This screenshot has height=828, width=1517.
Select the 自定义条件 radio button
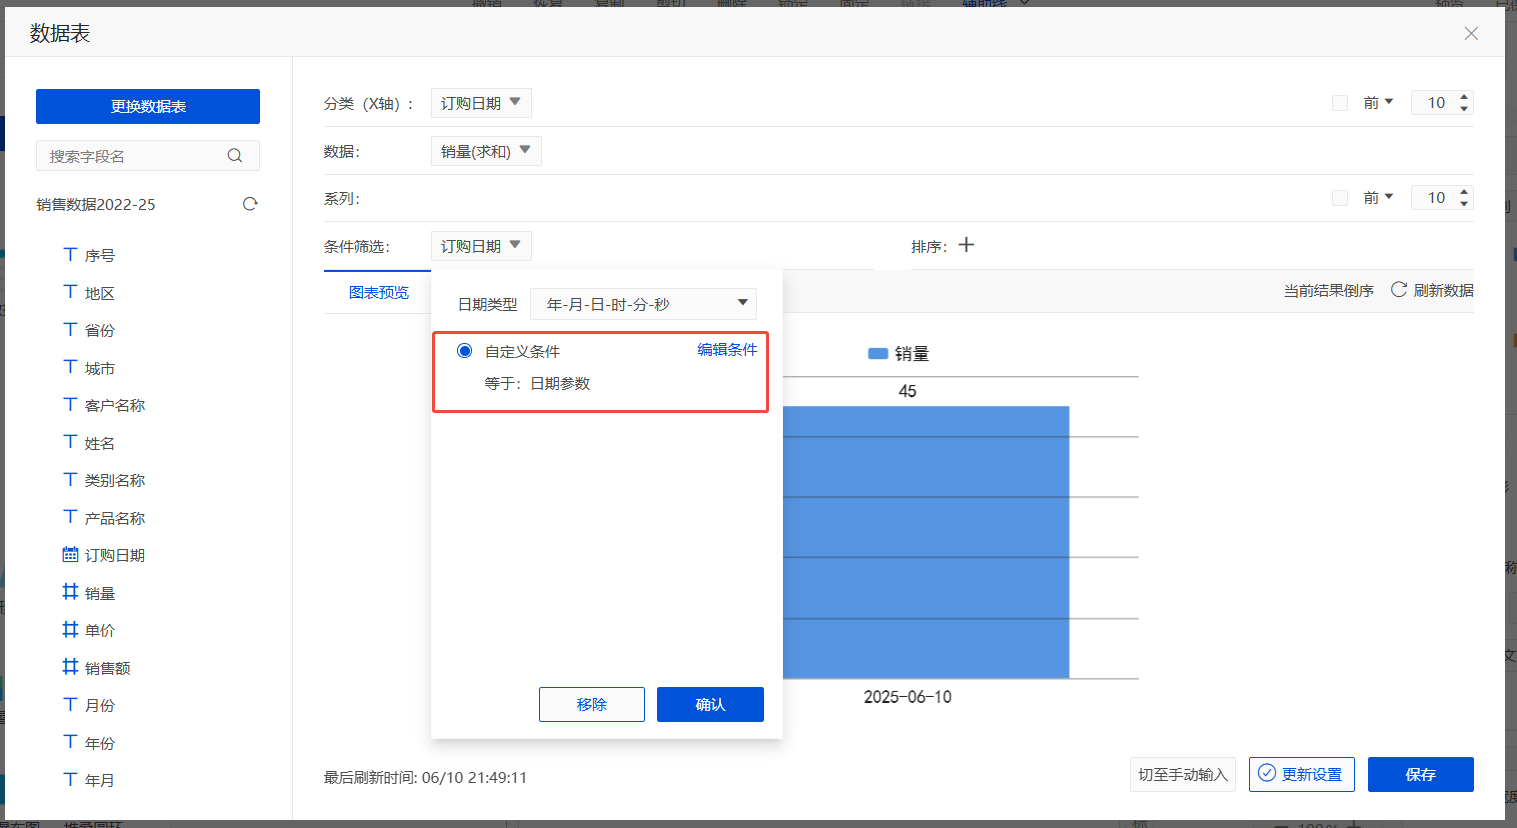point(465,351)
